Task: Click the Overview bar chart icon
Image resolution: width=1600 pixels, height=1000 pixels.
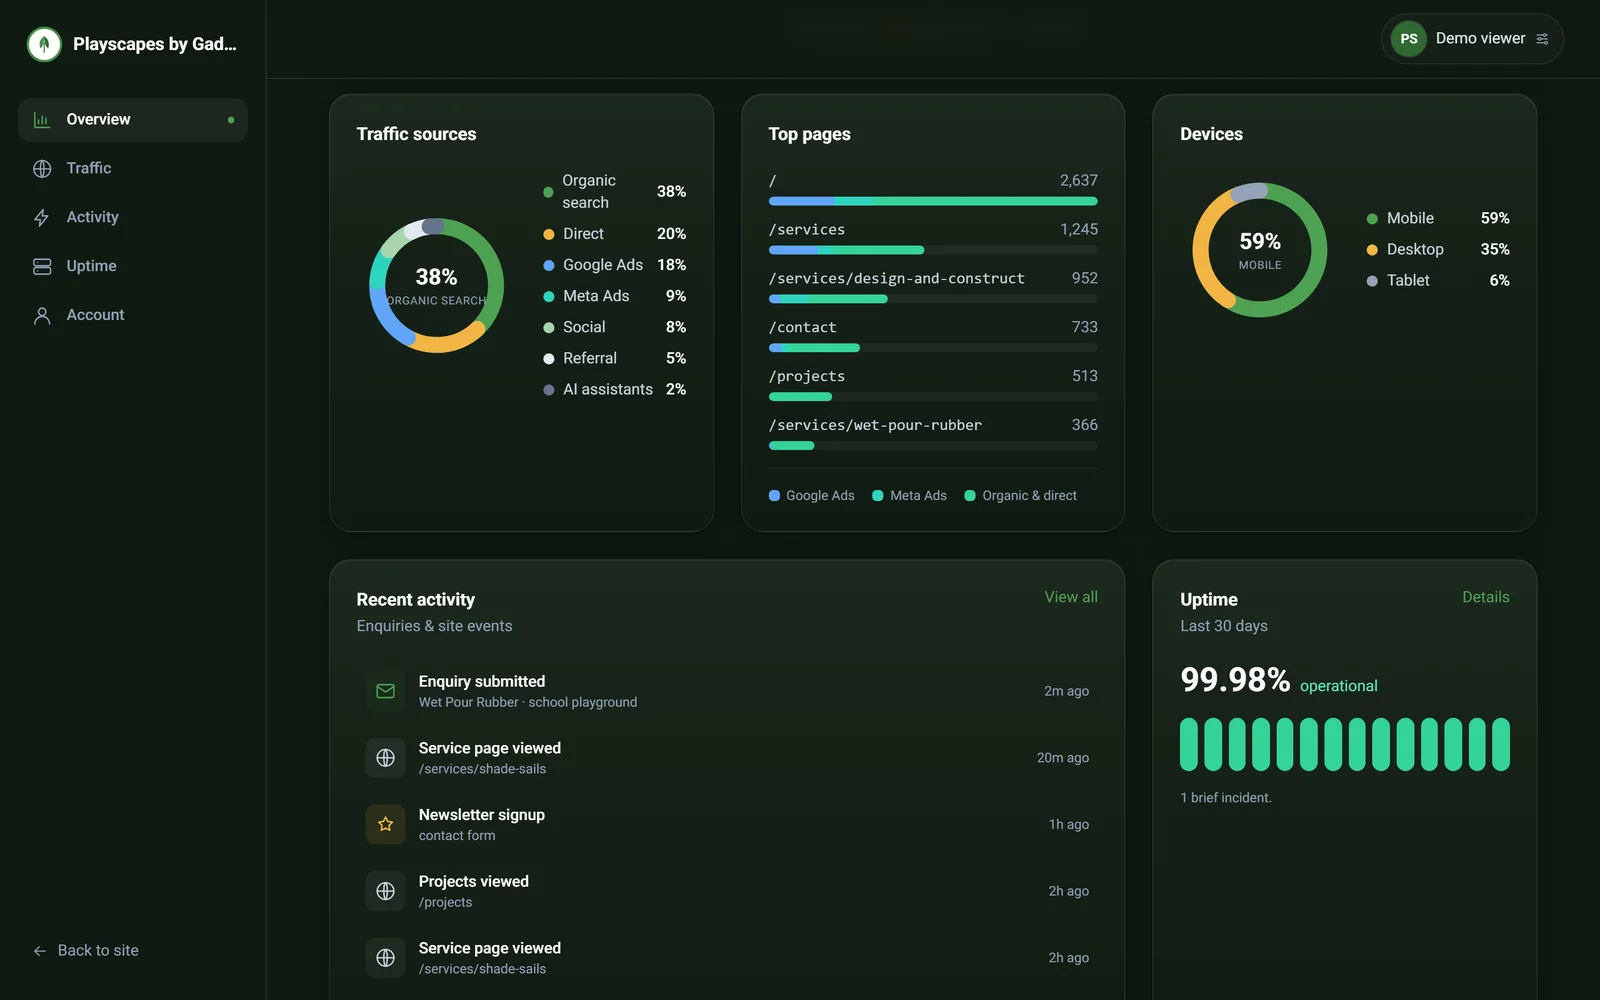Action: (x=42, y=120)
